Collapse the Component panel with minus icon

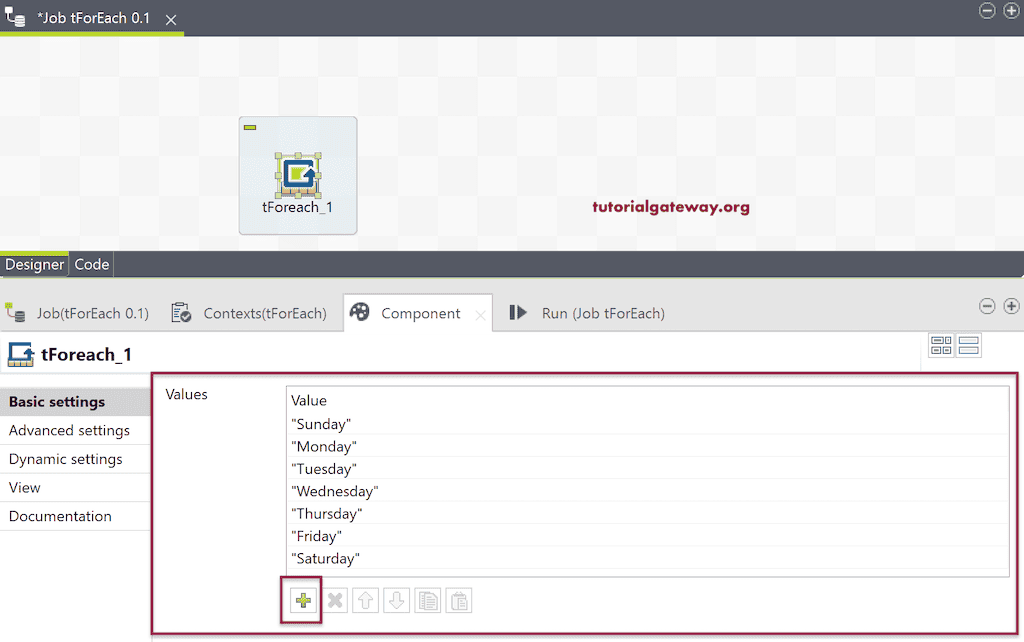(987, 307)
